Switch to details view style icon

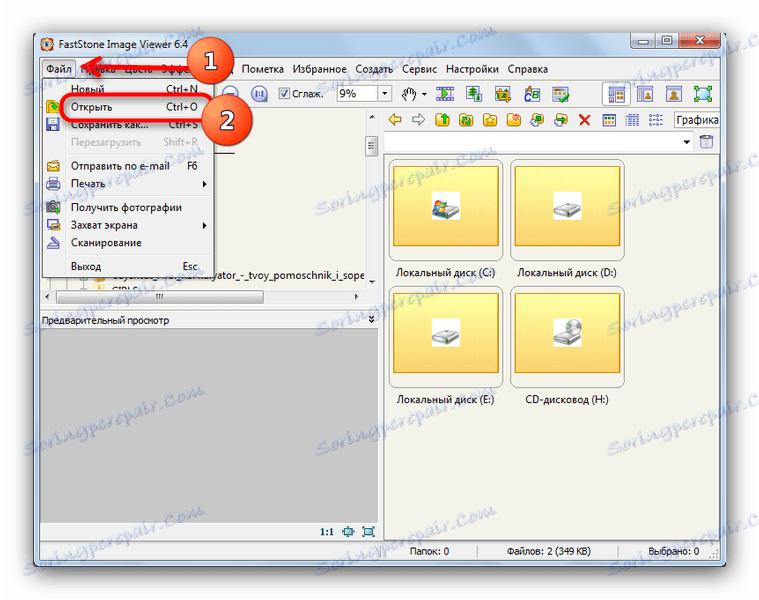coord(632,120)
